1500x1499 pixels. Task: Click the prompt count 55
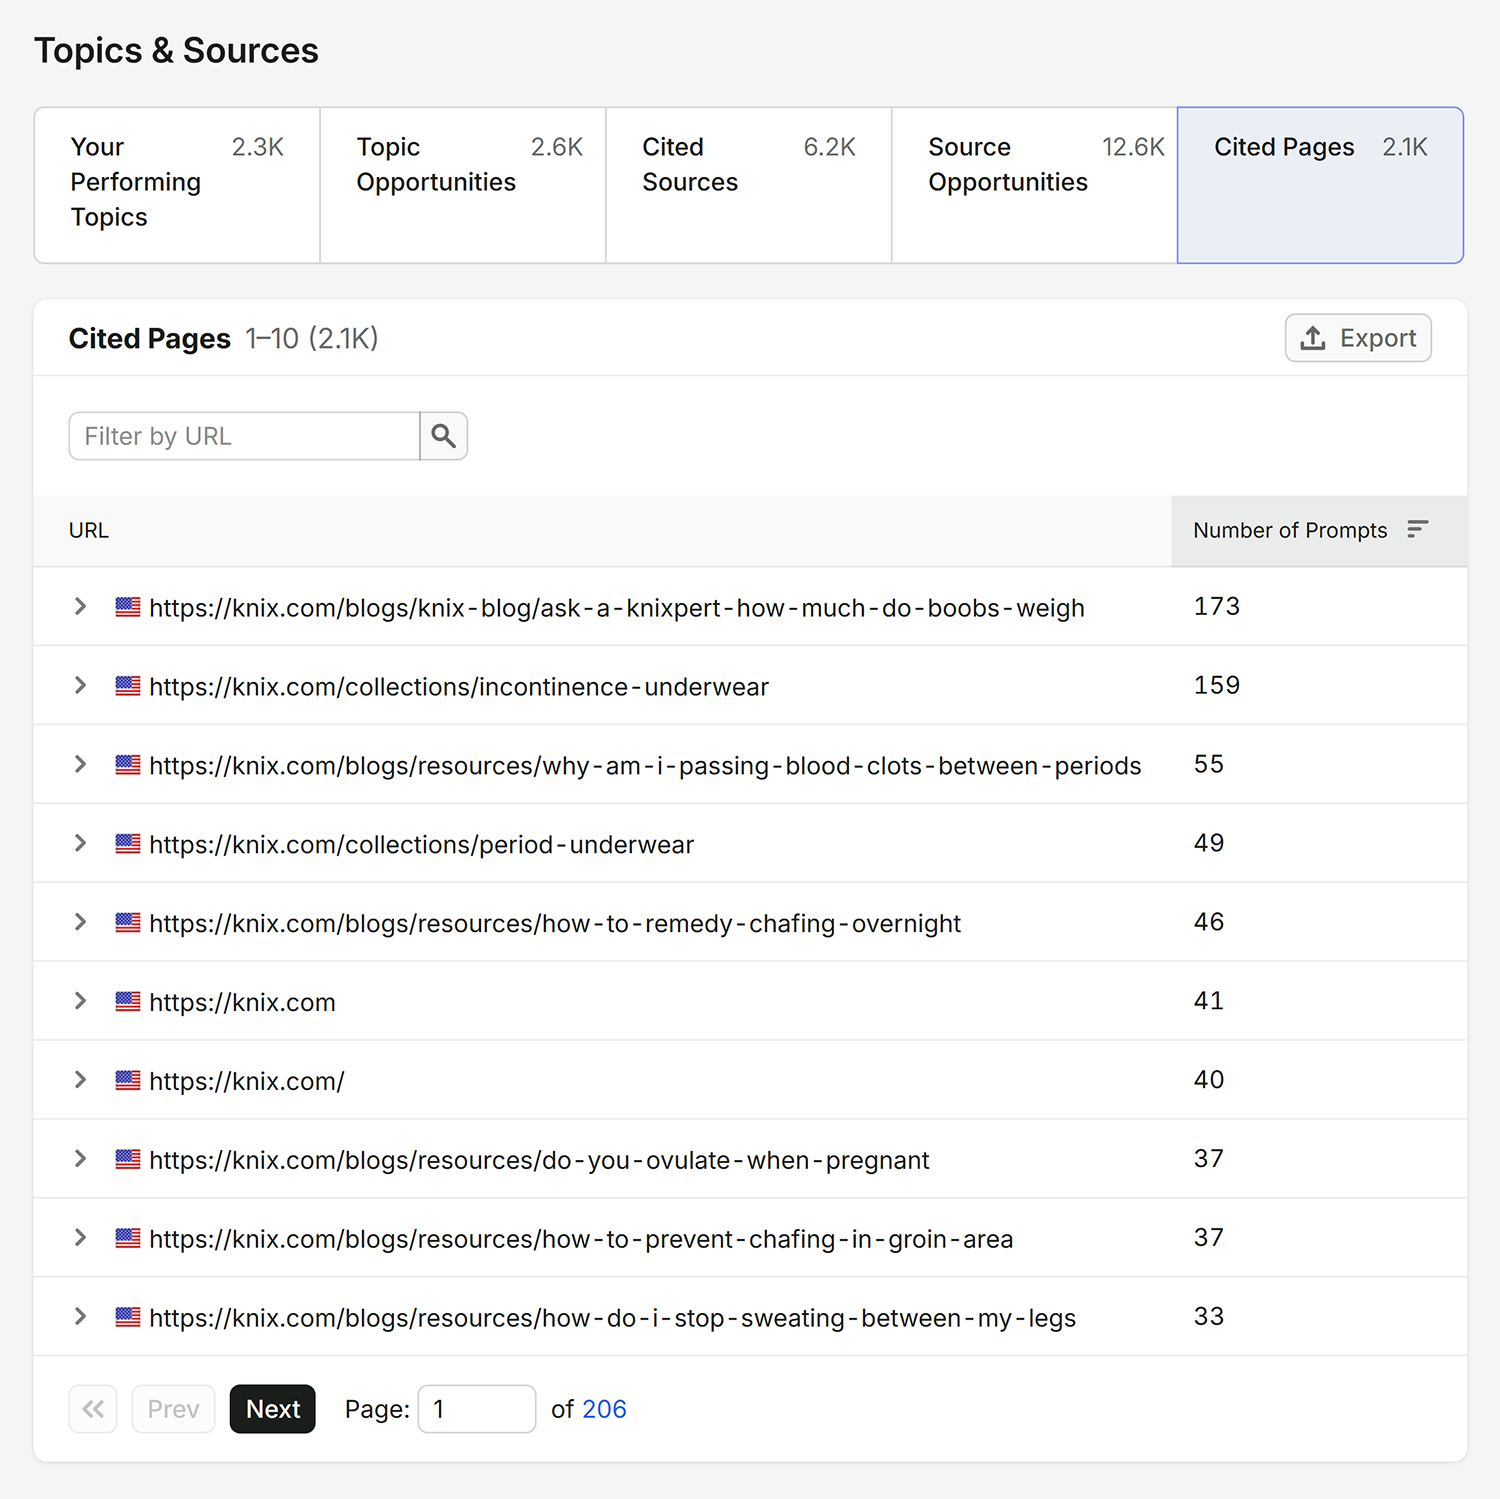click(x=1209, y=765)
